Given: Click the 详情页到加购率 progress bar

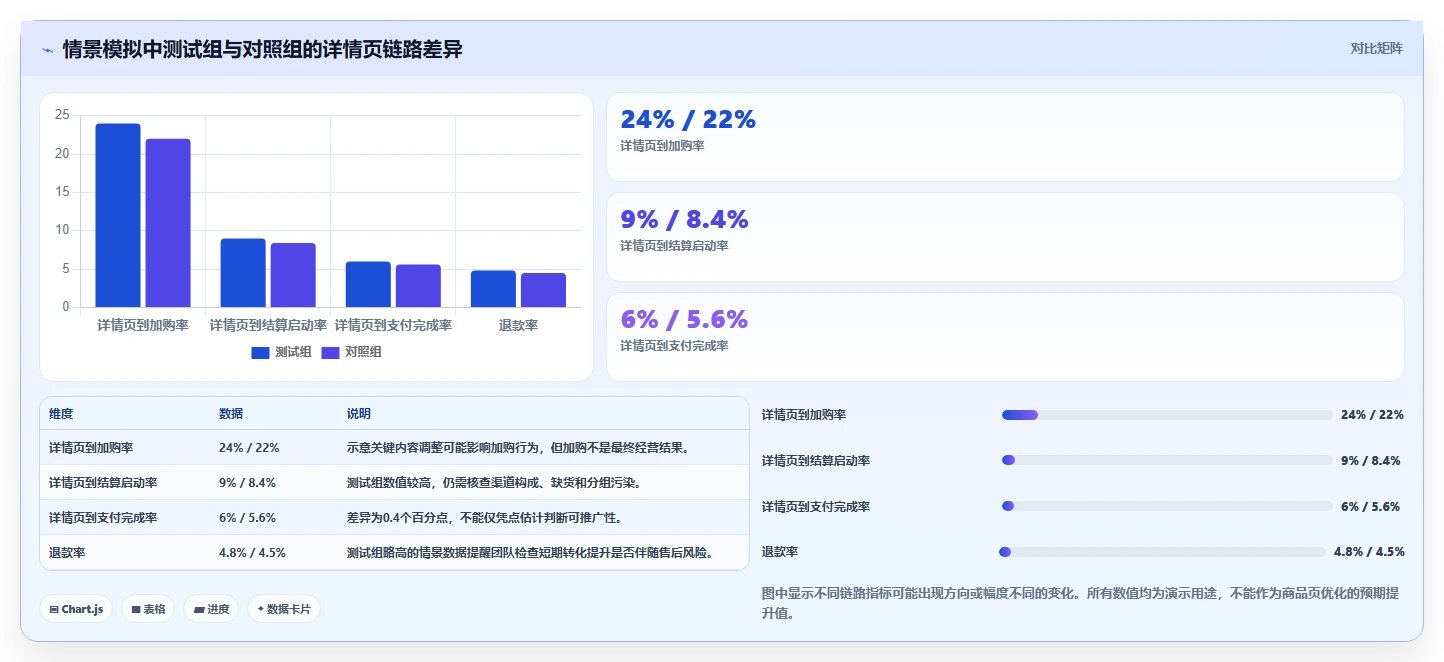Looking at the screenshot, I should (1167, 415).
